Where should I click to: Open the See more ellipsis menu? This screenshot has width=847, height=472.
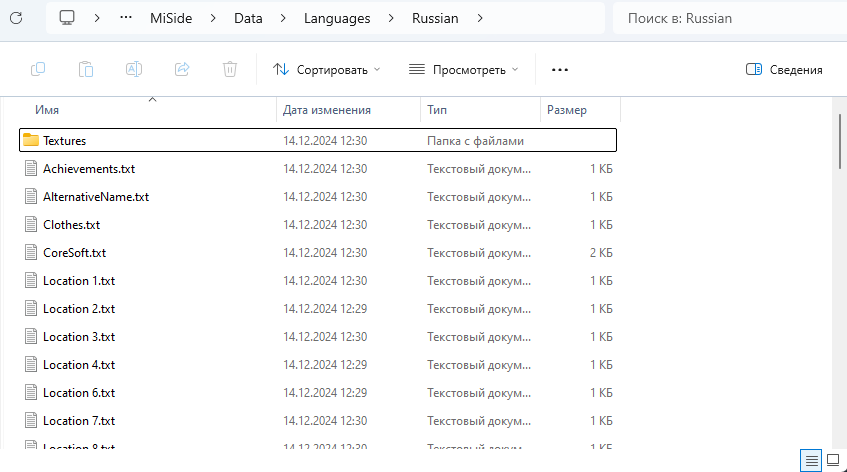pos(560,69)
